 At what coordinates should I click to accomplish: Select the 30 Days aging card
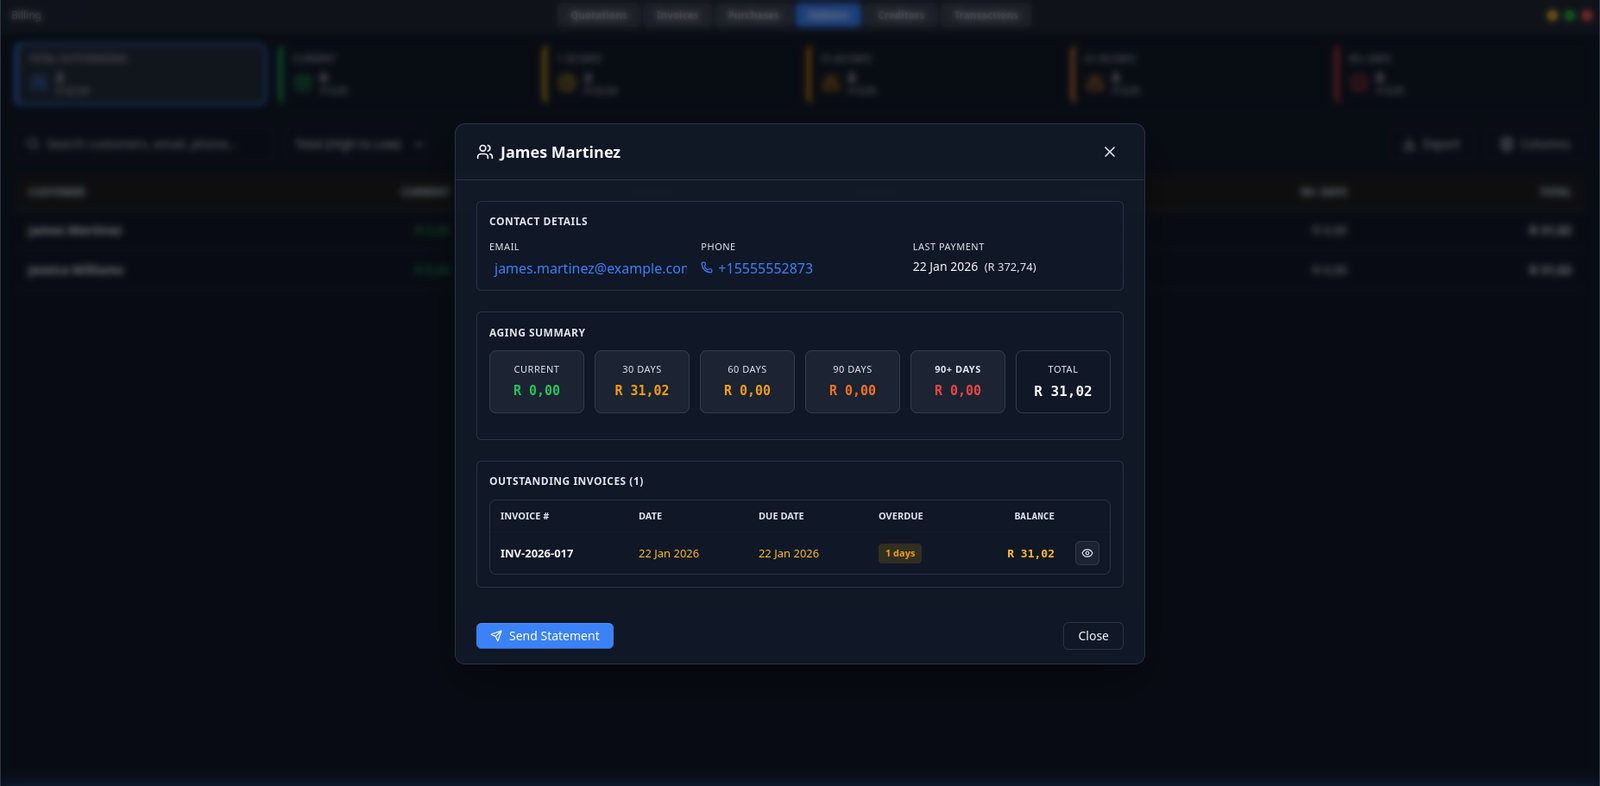coord(641,381)
